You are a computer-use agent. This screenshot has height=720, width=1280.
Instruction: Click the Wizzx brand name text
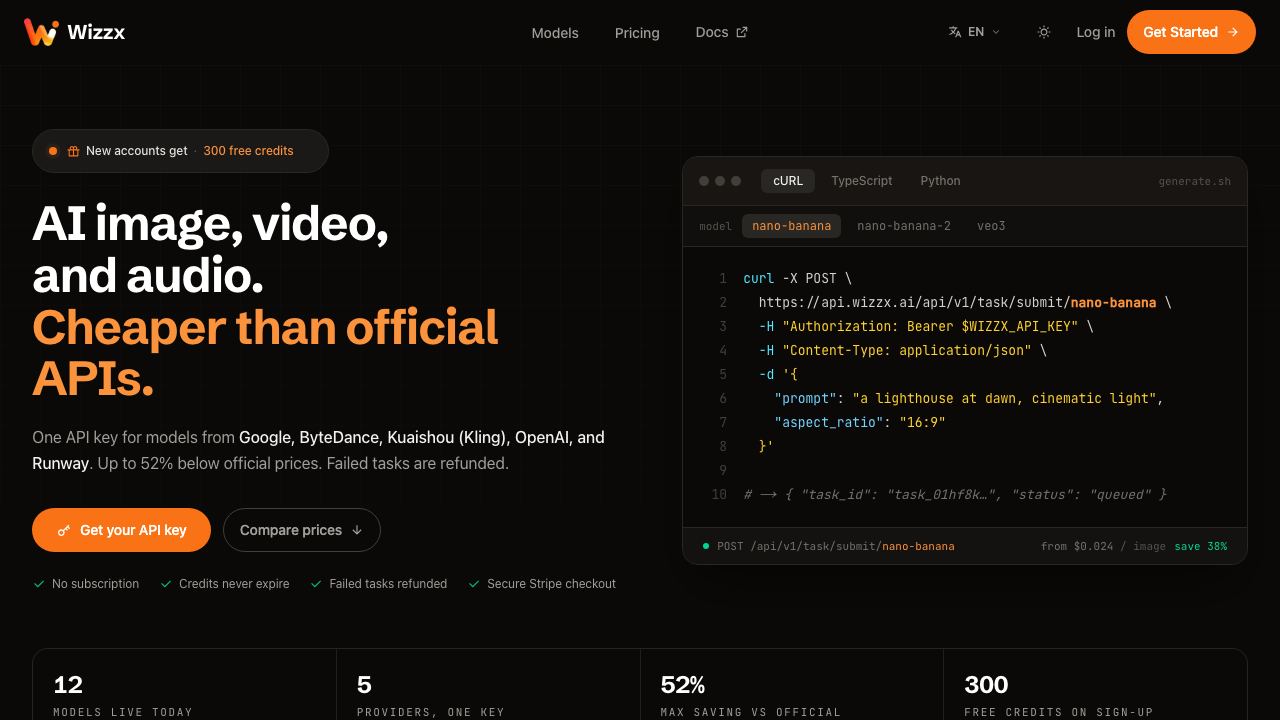(96, 32)
